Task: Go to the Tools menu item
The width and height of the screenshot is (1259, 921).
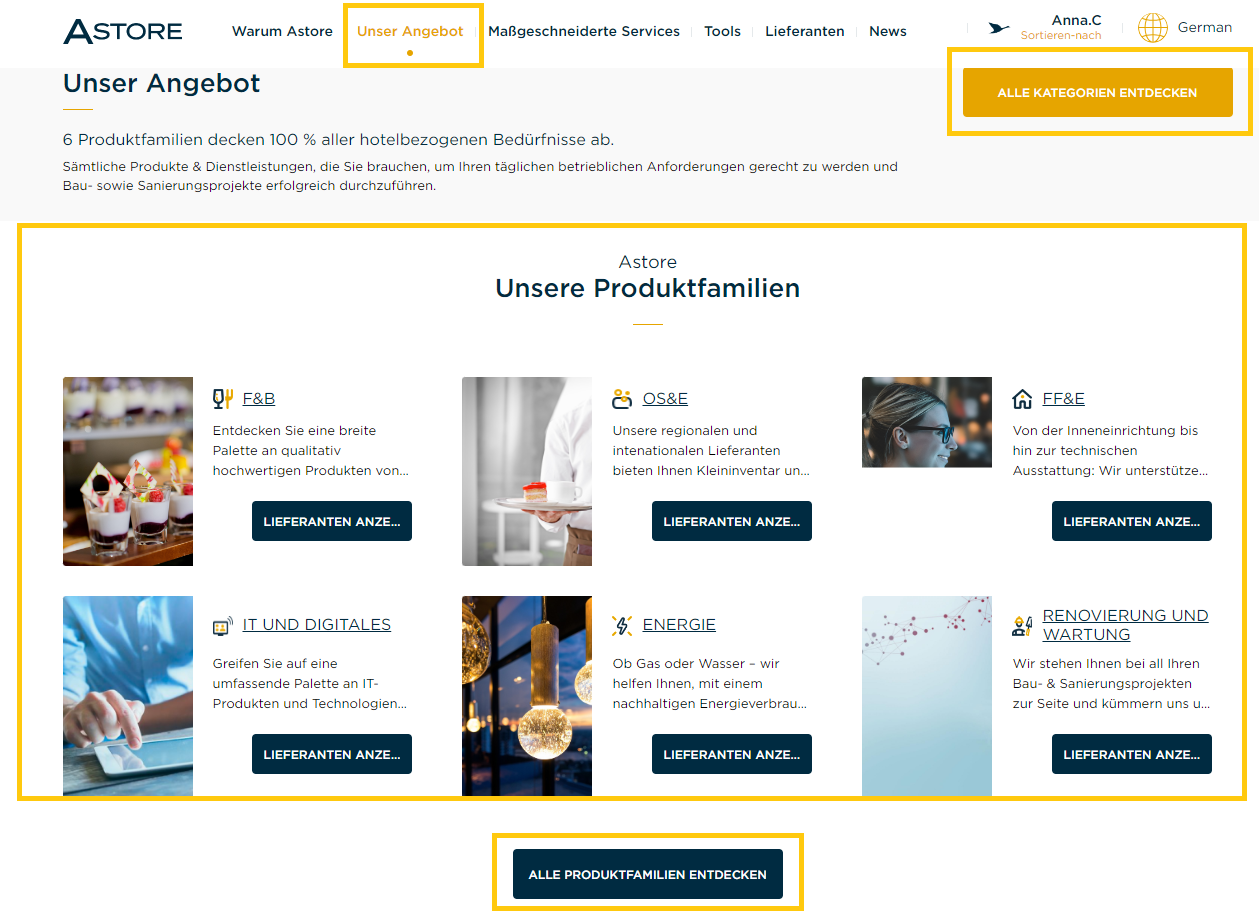Action: (722, 31)
